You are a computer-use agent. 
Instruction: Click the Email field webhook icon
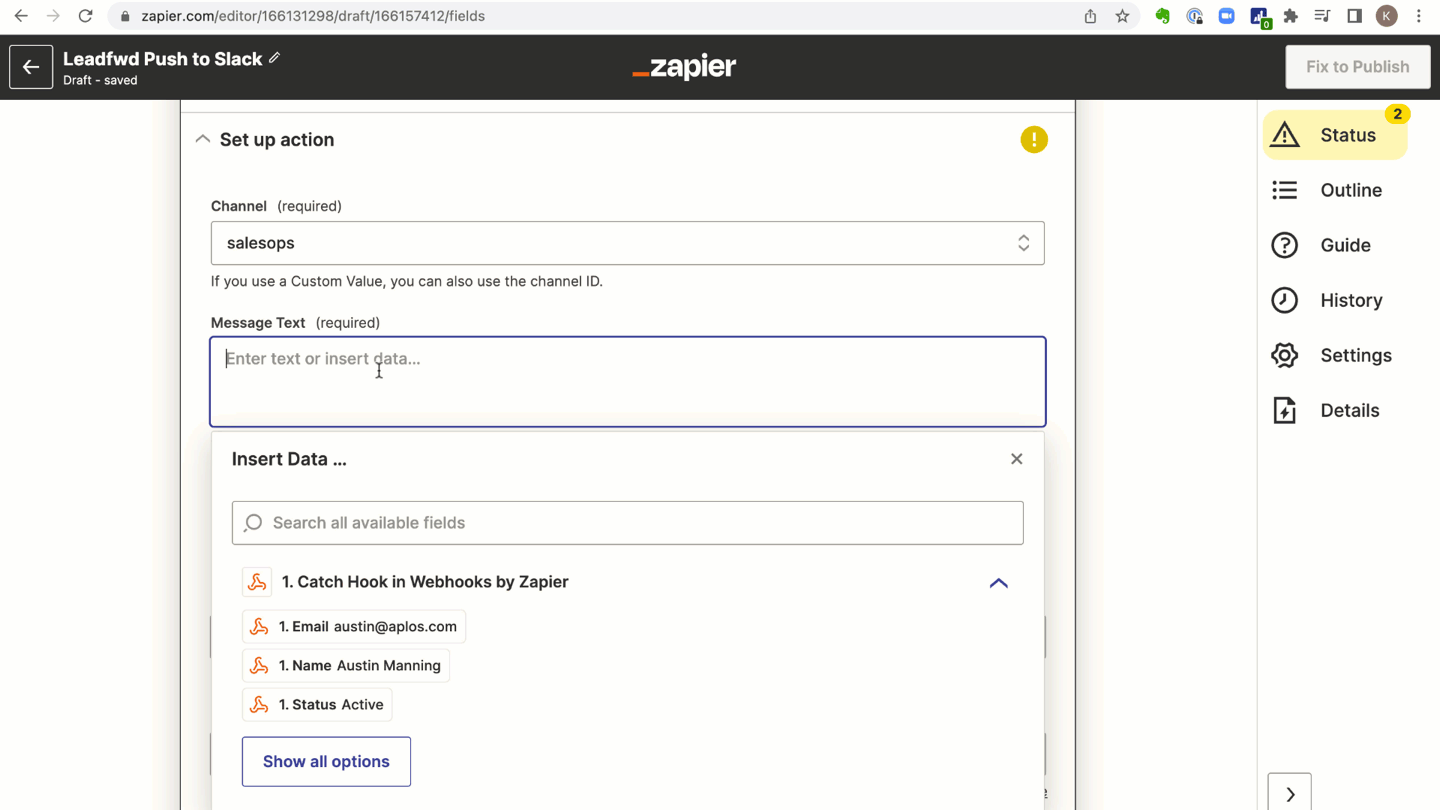click(259, 627)
